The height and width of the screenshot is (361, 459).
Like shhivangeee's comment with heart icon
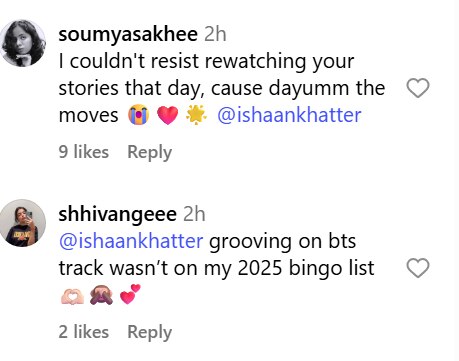(418, 268)
